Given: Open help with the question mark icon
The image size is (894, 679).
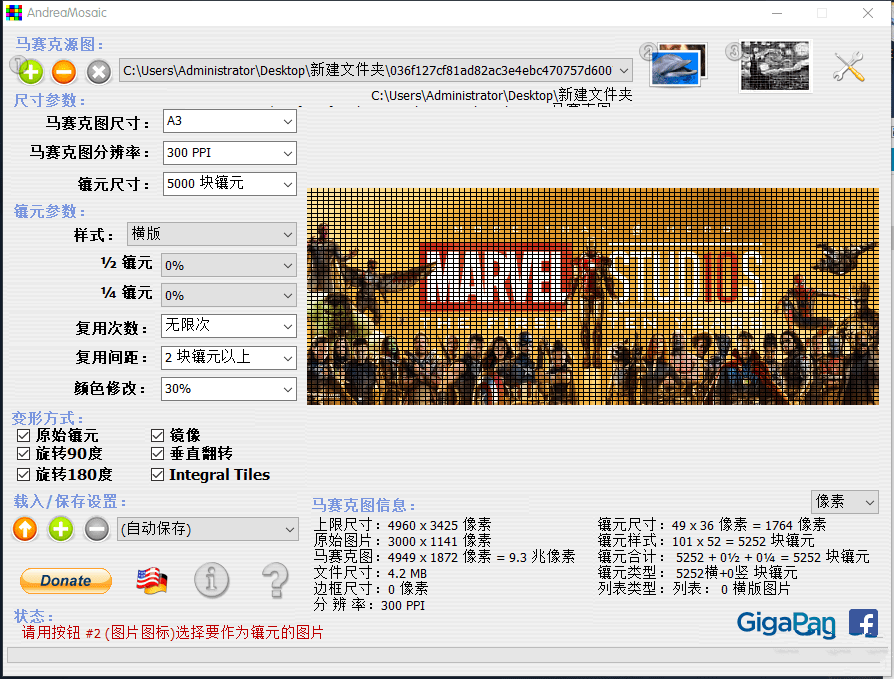Looking at the screenshot, I should click(274, 580).
